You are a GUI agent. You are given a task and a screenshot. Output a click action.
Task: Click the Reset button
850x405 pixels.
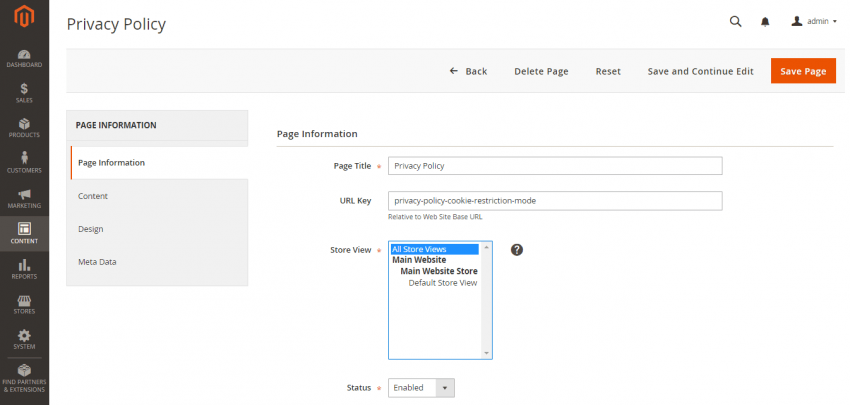(x=608, y=71)
